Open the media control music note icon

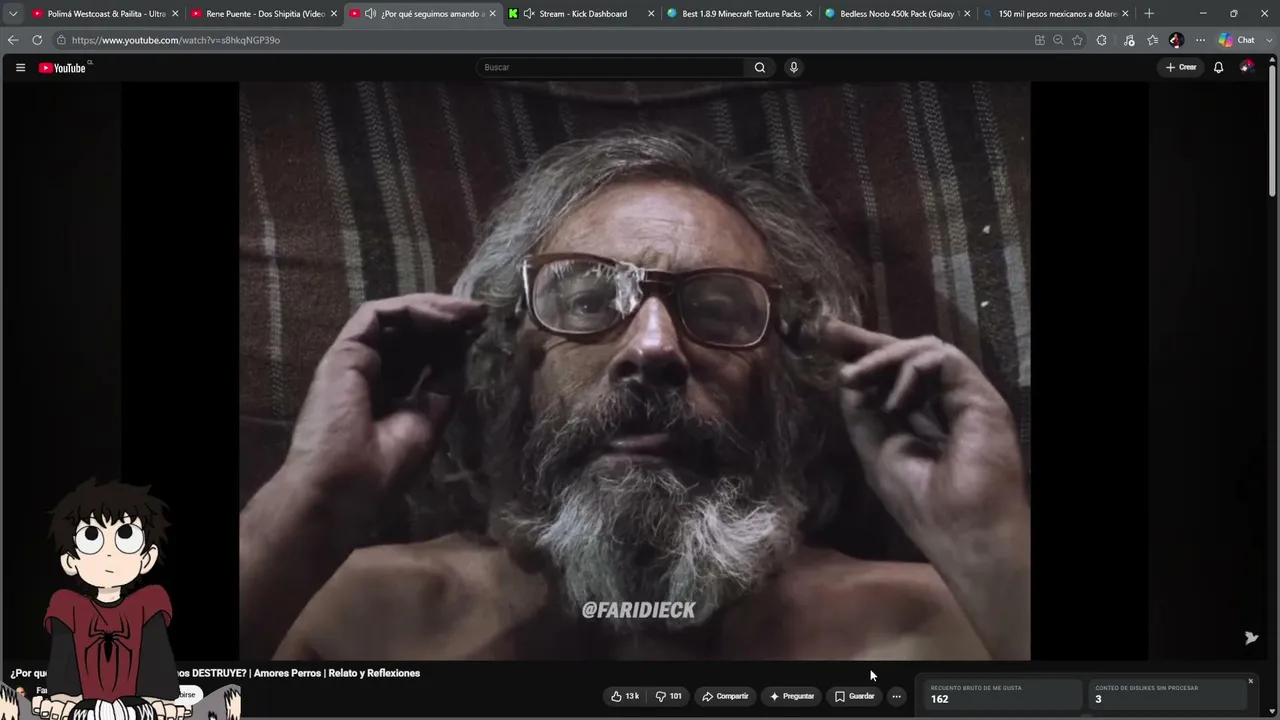(x=1129, y=40)
